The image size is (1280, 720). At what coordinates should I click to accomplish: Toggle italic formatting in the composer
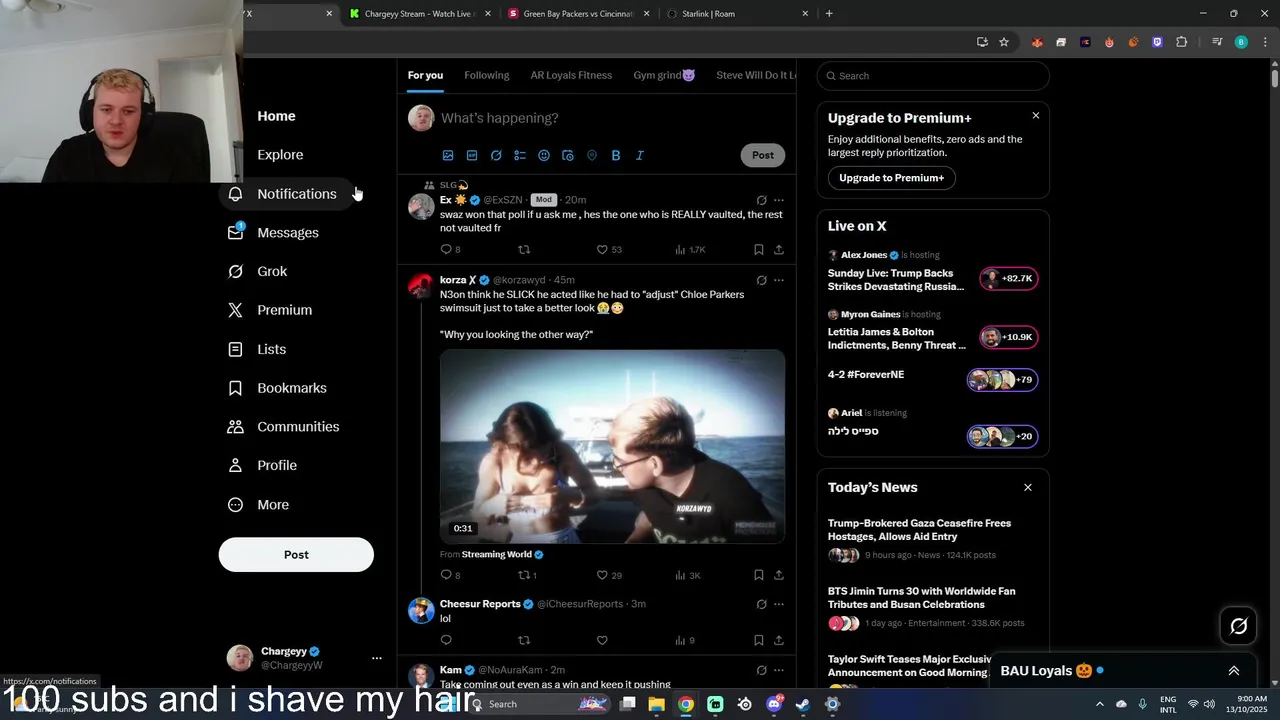tap(640, 155)
